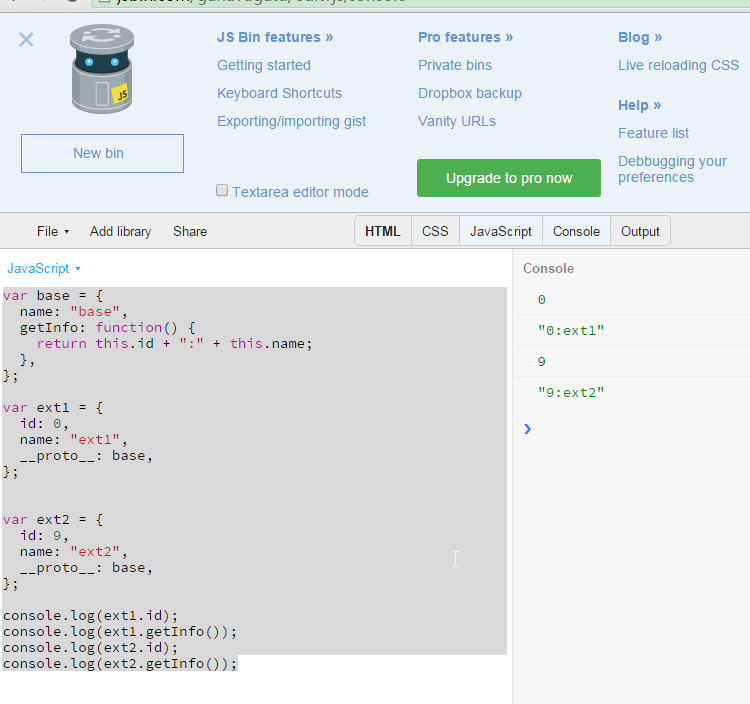Image resolution: width=750 pixels, height=704 pixels.
Task: Click console output value 0
Action: click(x=541, y=300)
